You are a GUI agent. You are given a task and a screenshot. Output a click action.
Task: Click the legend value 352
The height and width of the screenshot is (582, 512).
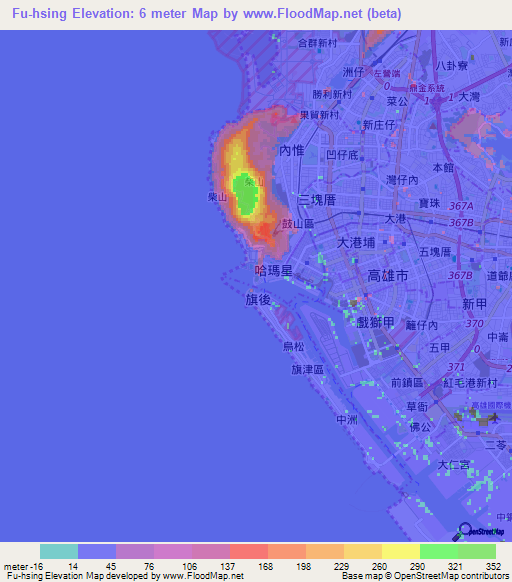493,567
